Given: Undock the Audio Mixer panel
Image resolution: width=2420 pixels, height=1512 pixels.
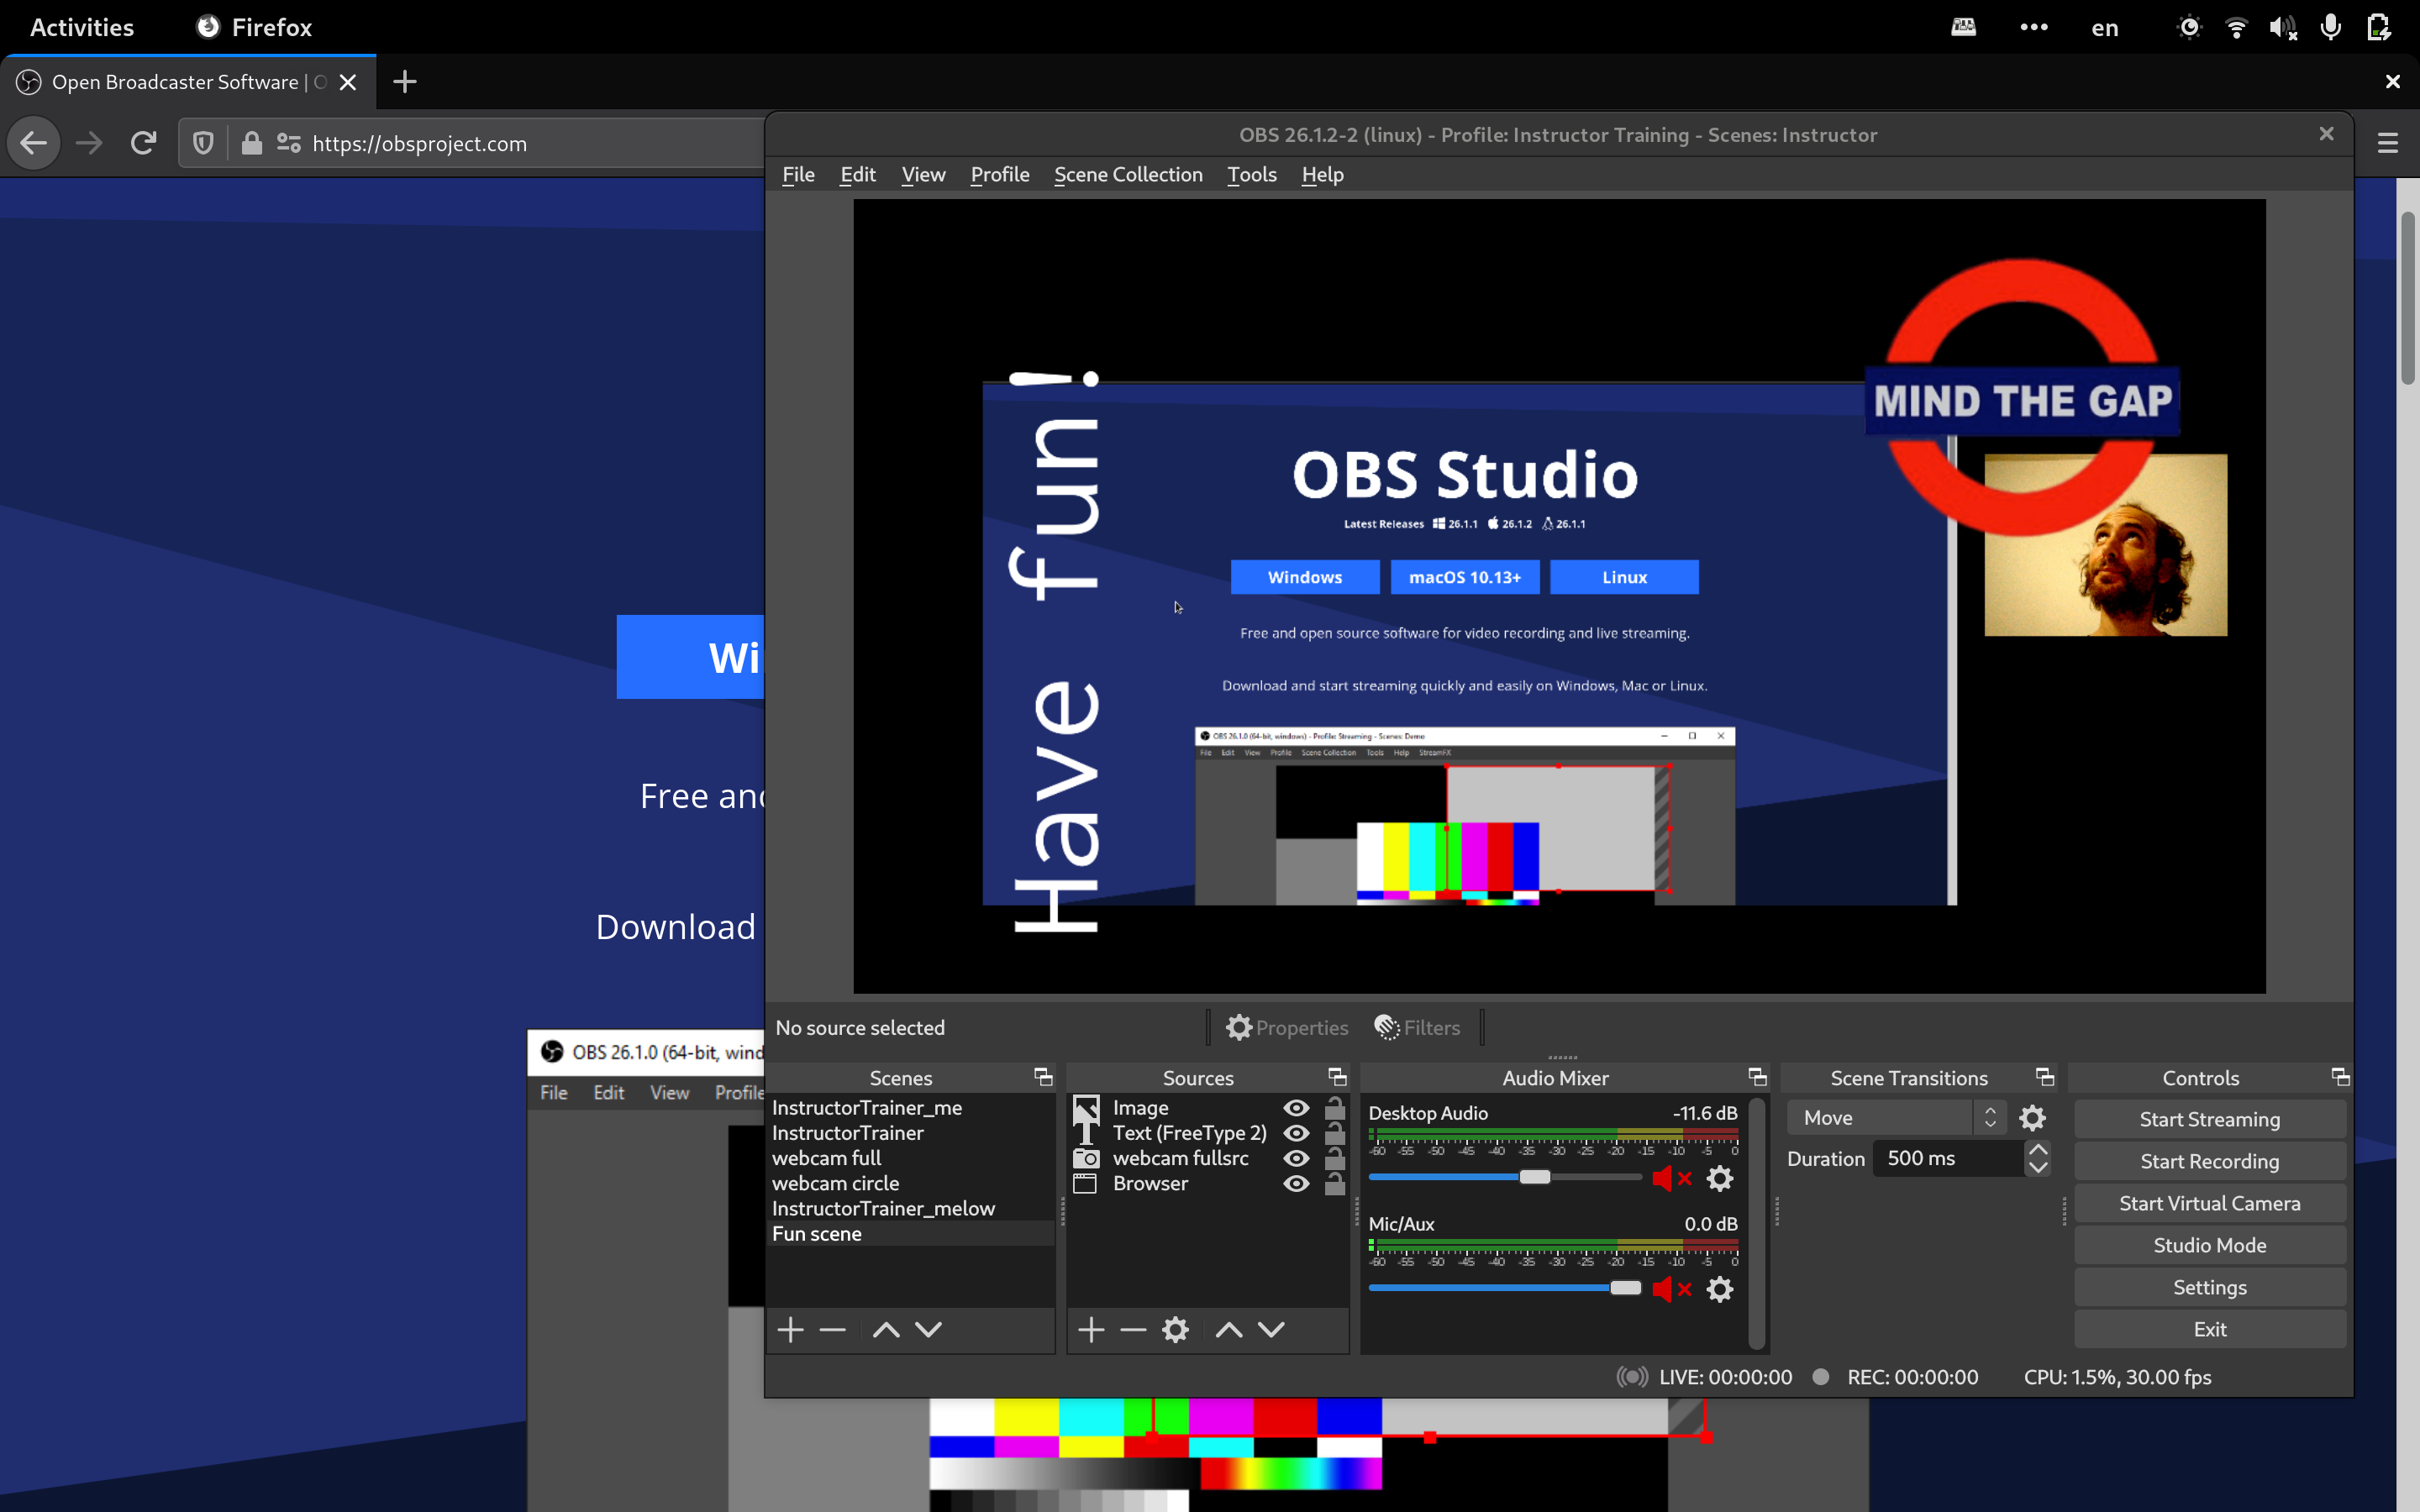Looking at the screenshot, I should [x=1757, y=1077].
